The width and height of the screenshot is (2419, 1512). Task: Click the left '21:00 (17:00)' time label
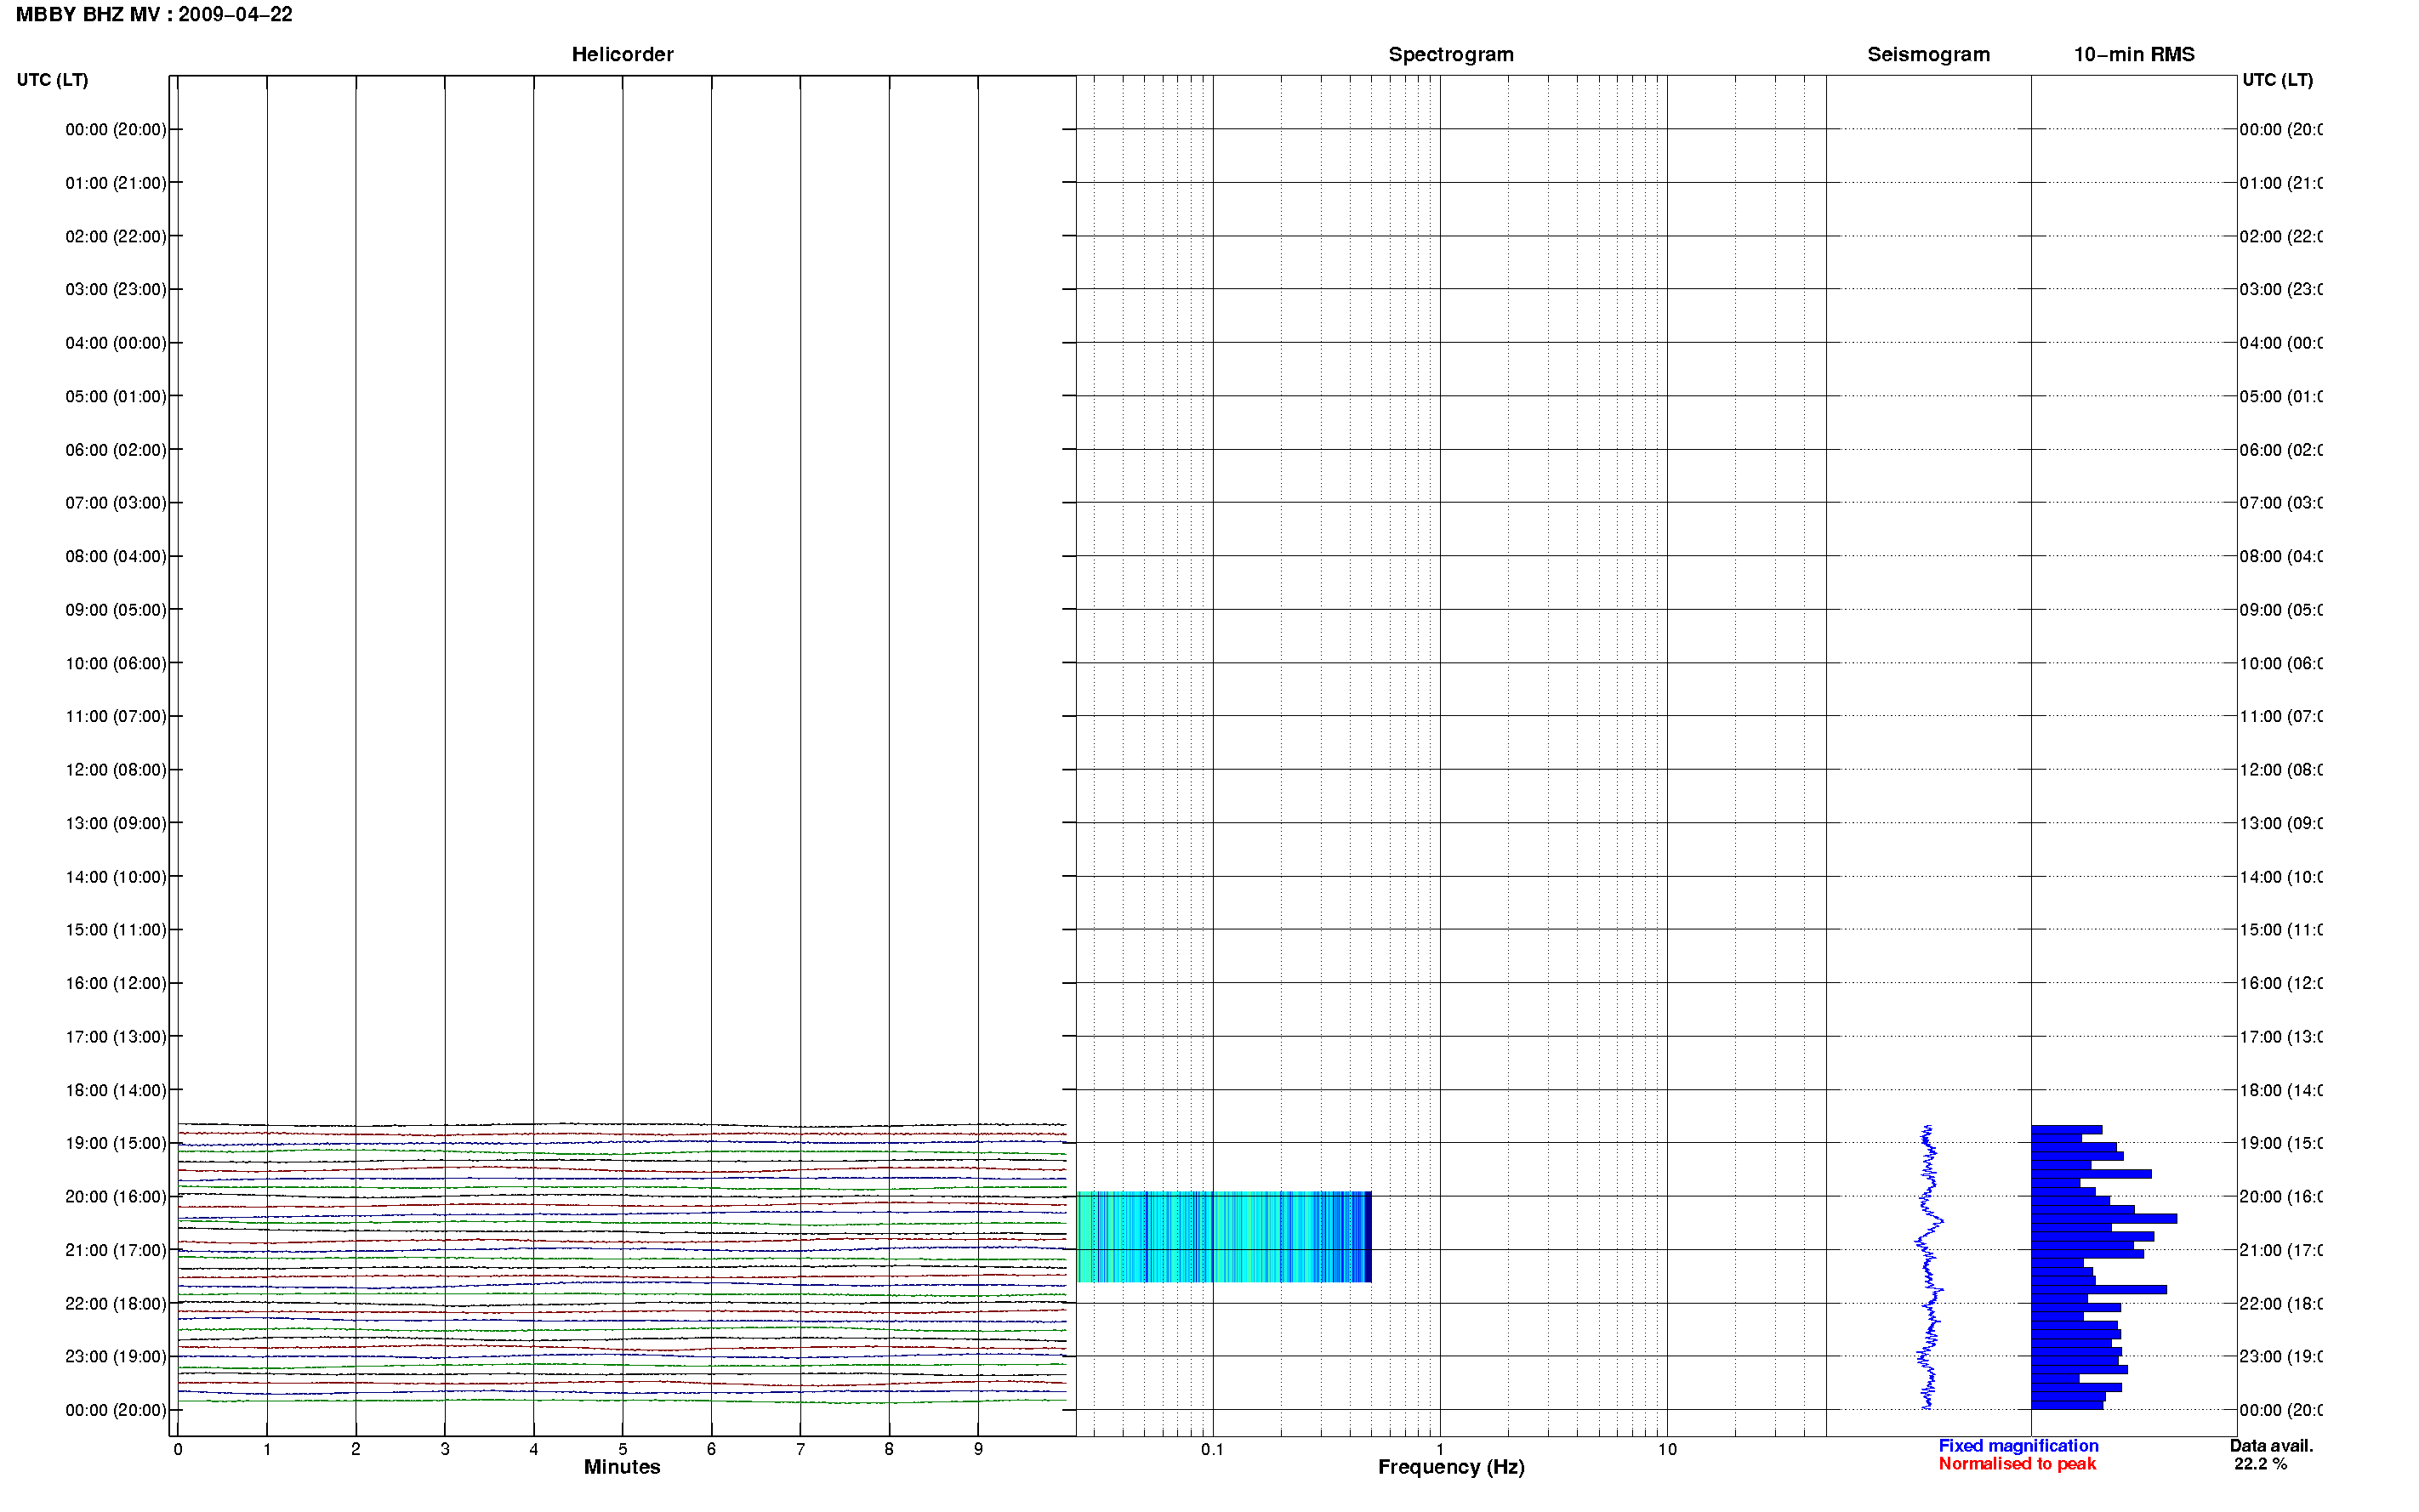coord(116,1250)
